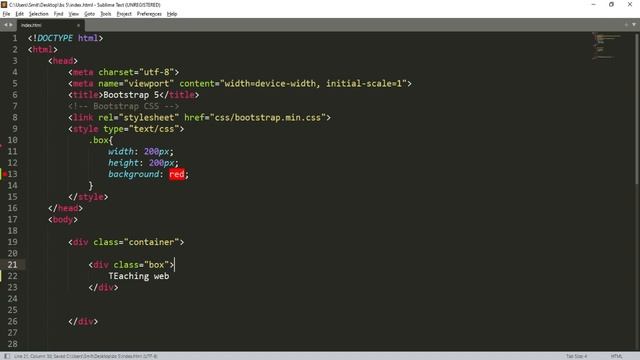Click the Sublime Text app icon in title bar

click(4, 4)
